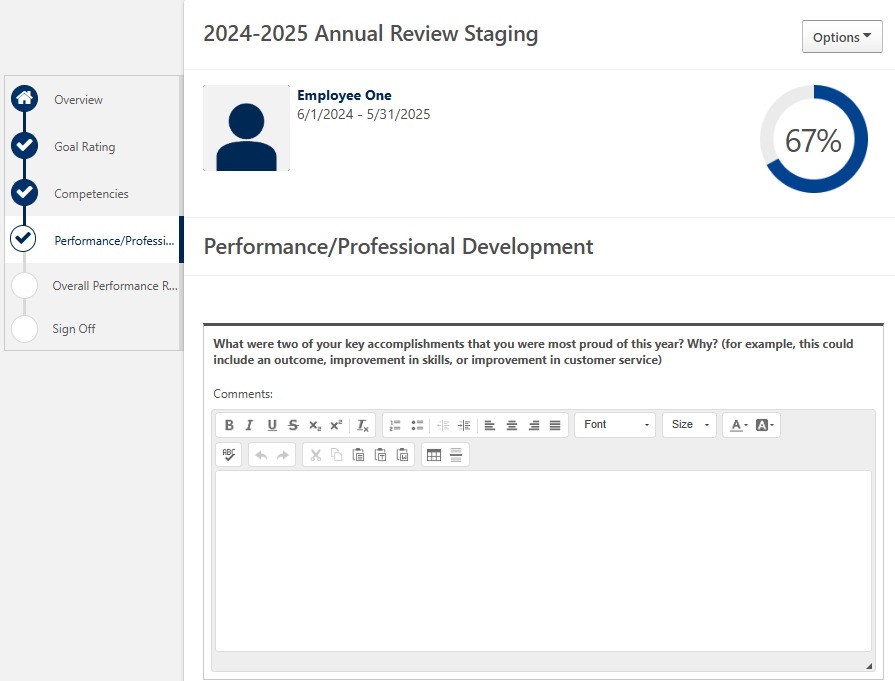This screenshot has height=681, width=895.
Task: Open the background color picker
Action: (x=764, y=425)
